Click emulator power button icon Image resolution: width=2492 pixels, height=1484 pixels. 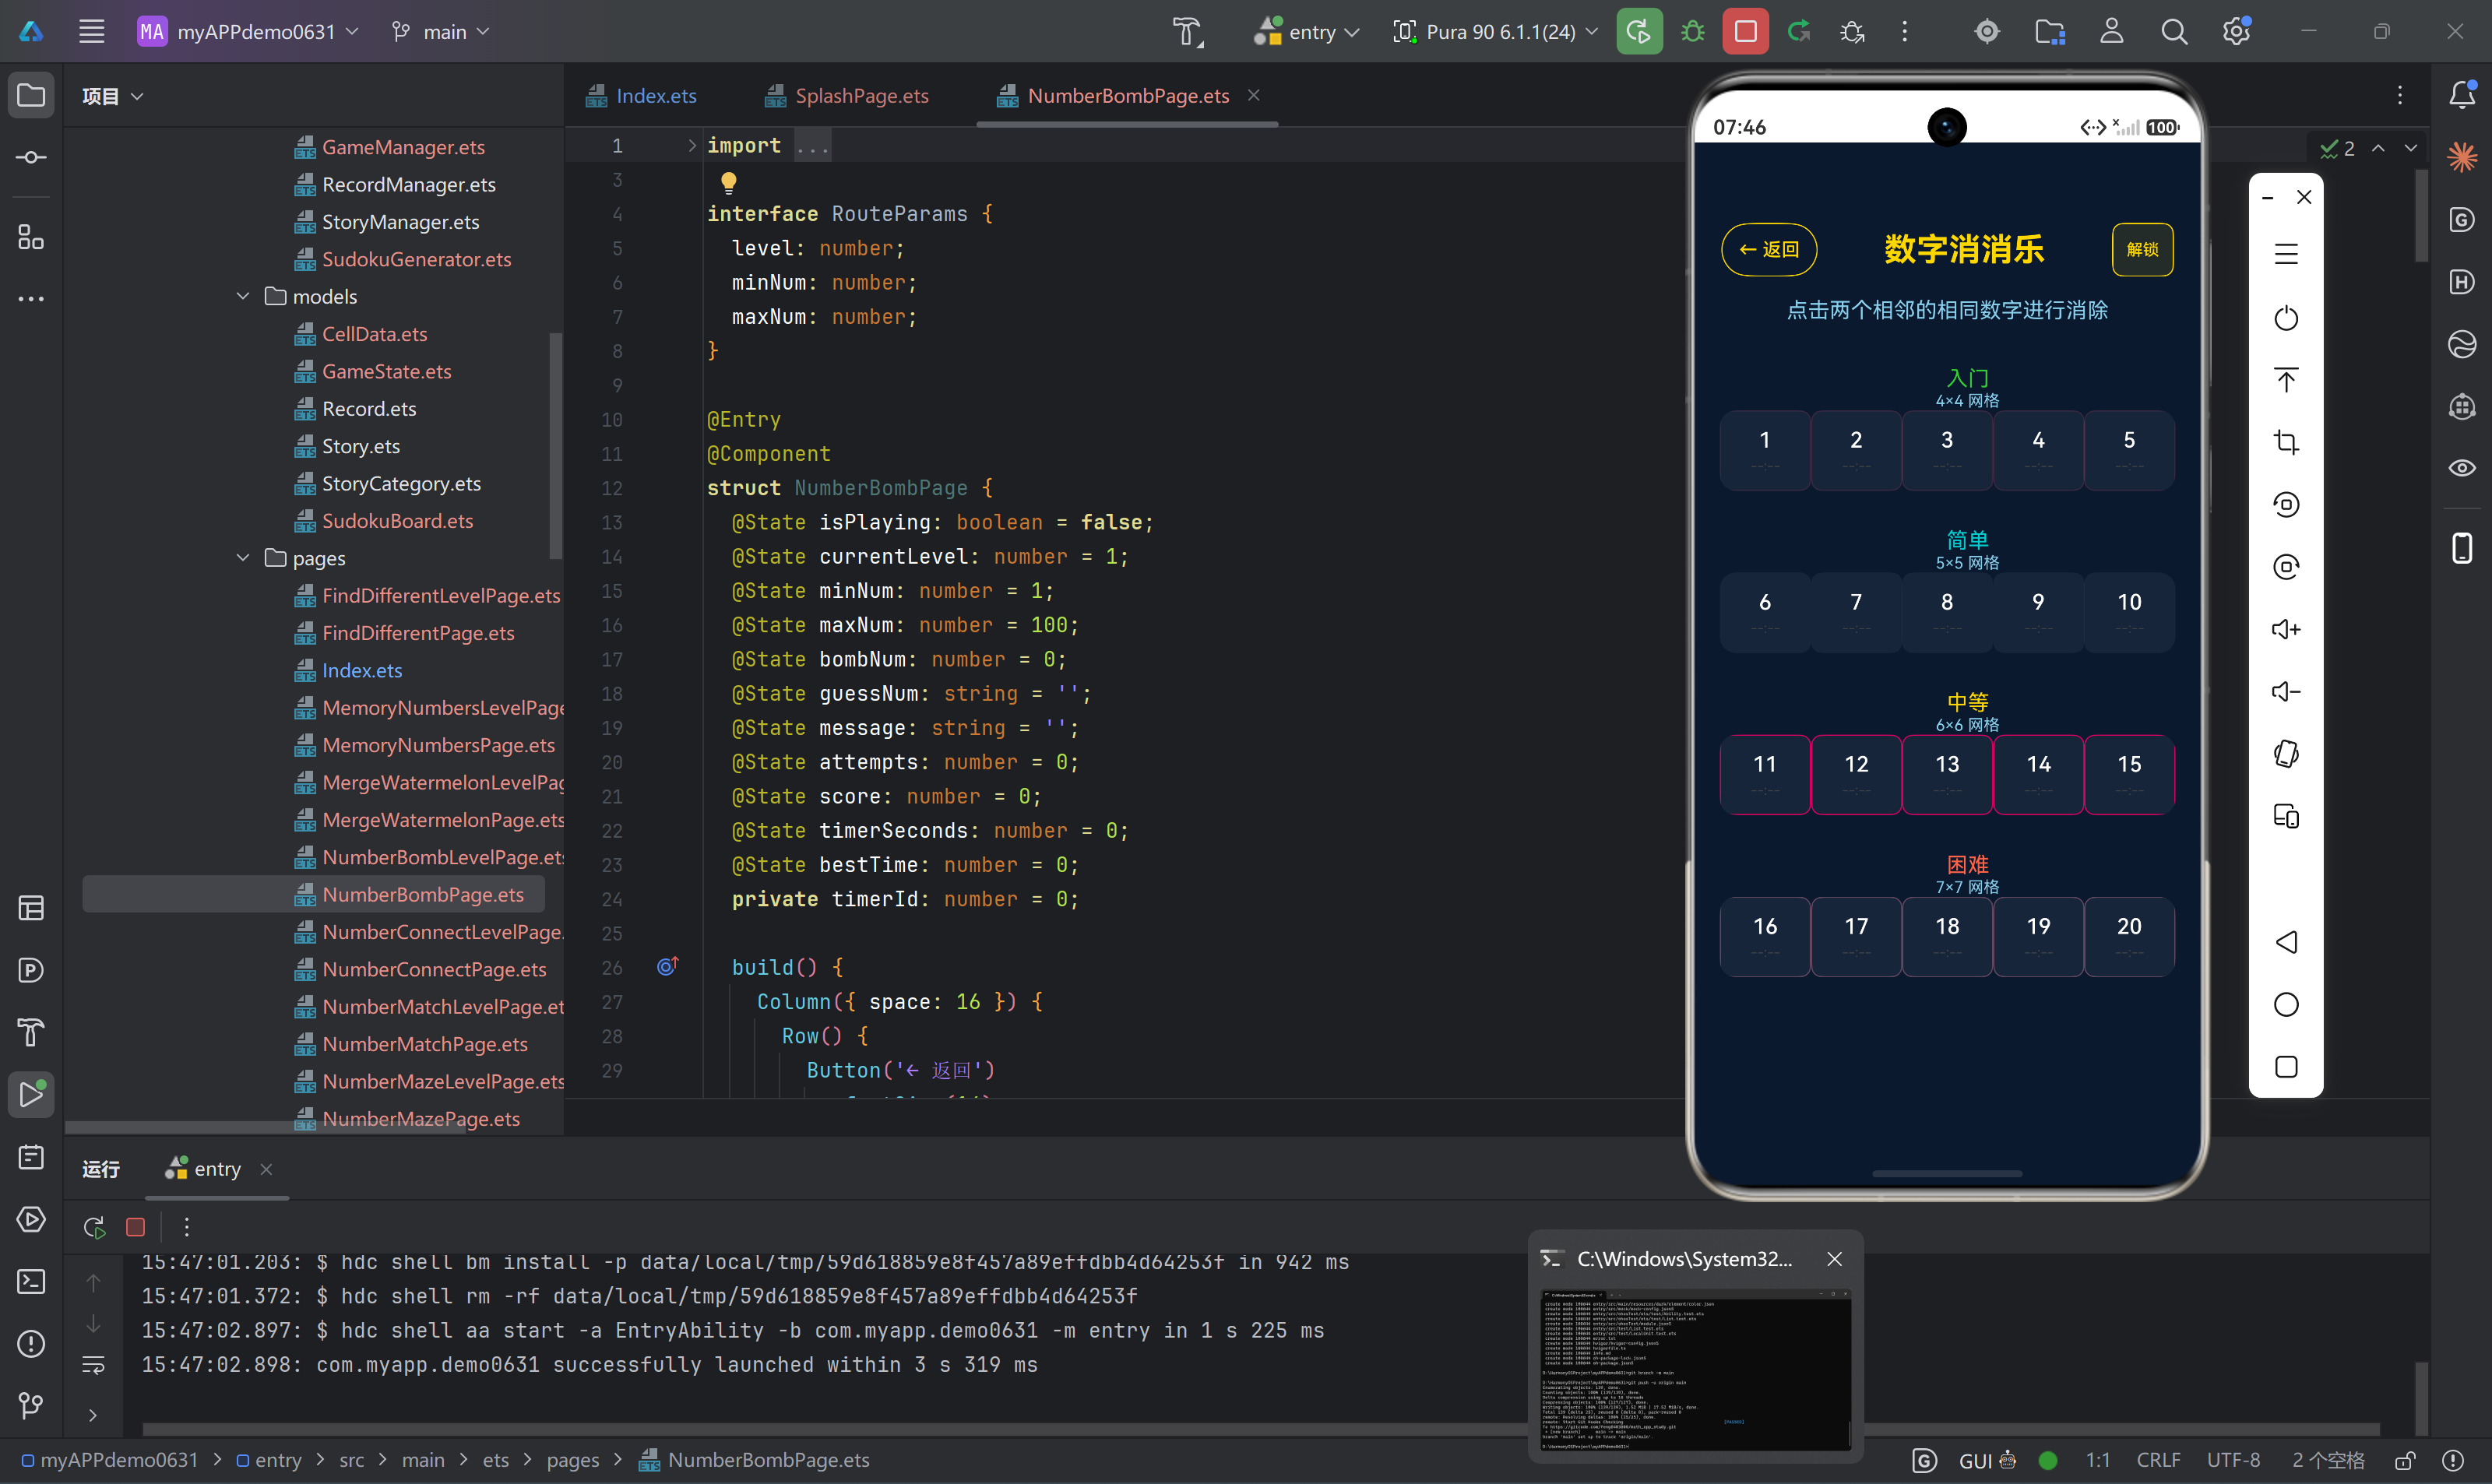[2286, 318]
